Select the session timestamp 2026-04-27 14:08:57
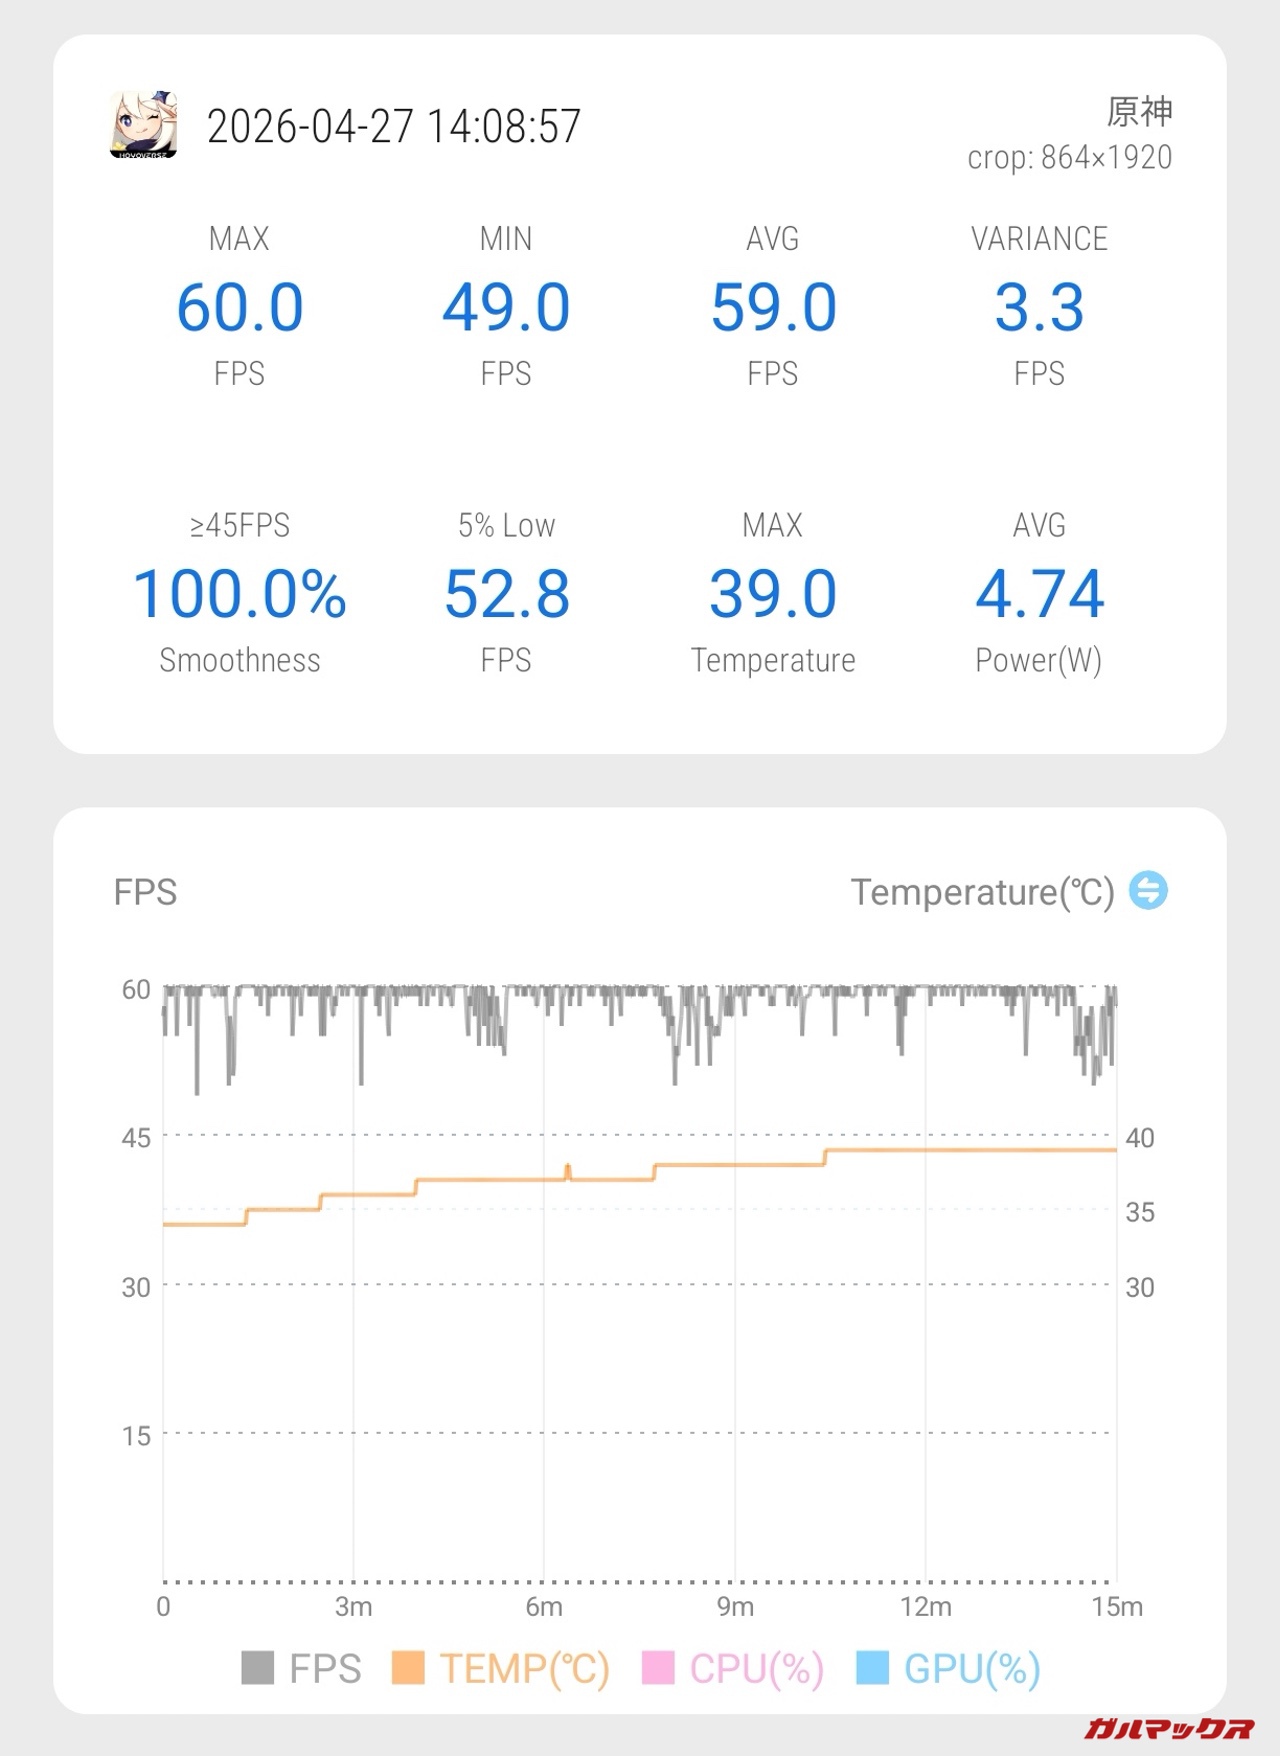The width and height of the screenshot is (1280, 1756). (393, 127)
